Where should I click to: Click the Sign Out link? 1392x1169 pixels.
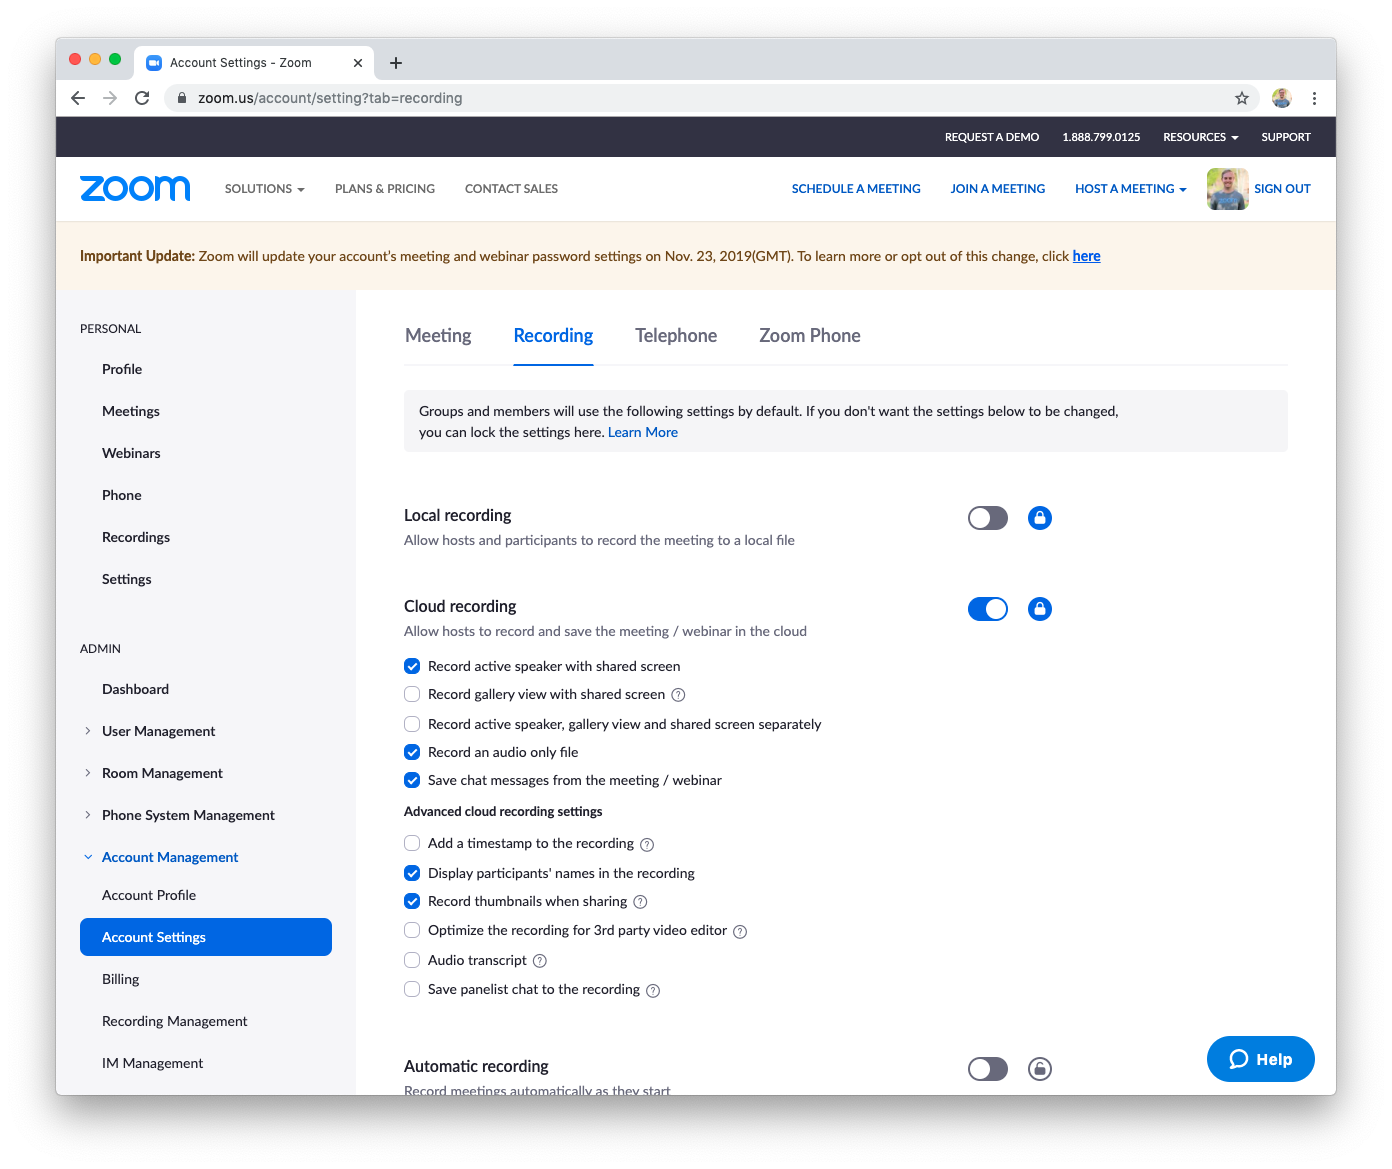pos(1282,189)
